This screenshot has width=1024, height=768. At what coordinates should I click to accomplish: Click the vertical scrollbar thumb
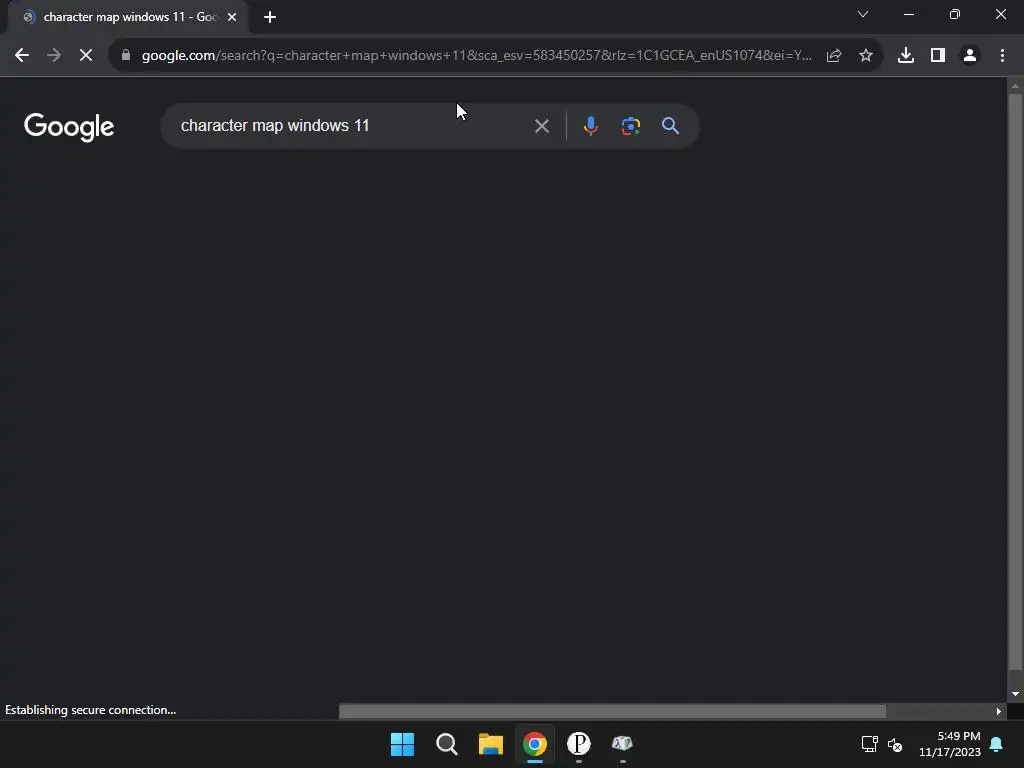(x=1015, y=382)
